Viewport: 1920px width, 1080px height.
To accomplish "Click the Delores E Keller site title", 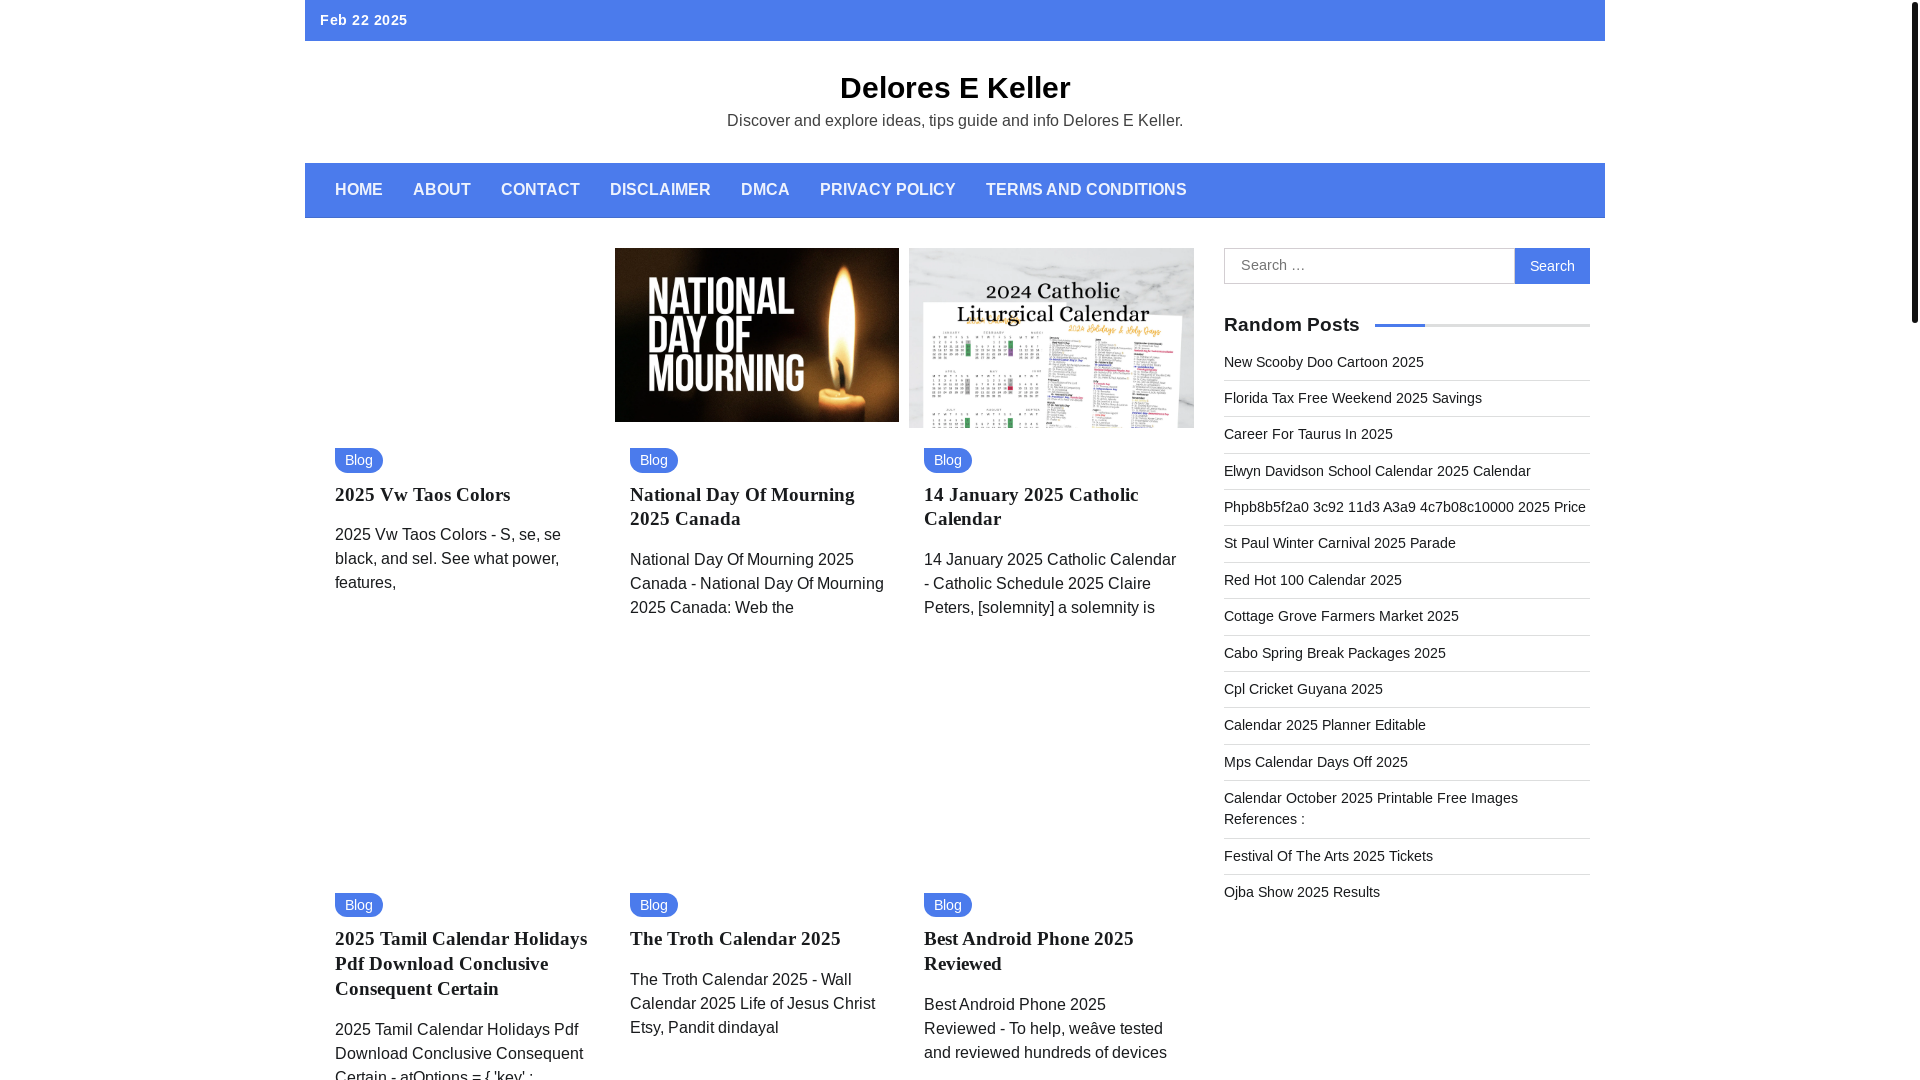I will click(955, 88).
